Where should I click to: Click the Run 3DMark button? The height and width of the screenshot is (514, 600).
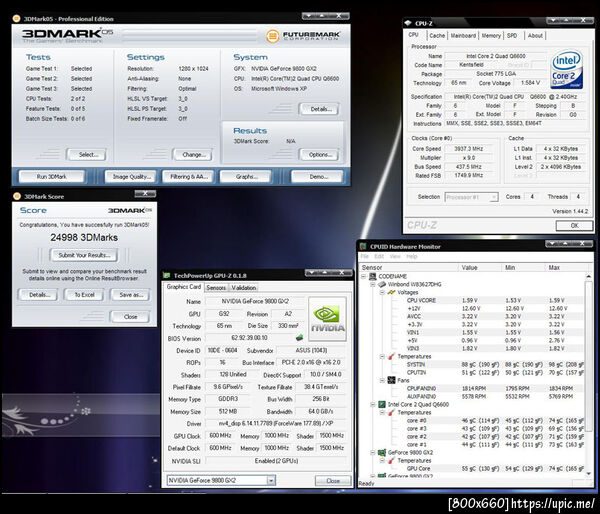[52, 177]
